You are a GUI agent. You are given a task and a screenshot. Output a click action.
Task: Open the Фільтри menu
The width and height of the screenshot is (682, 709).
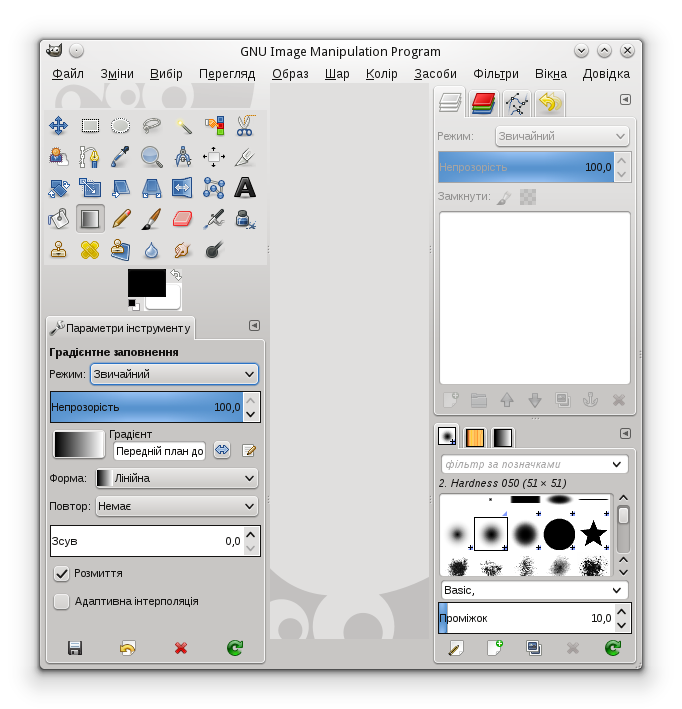pyautogui.click(x=496, y=74)
